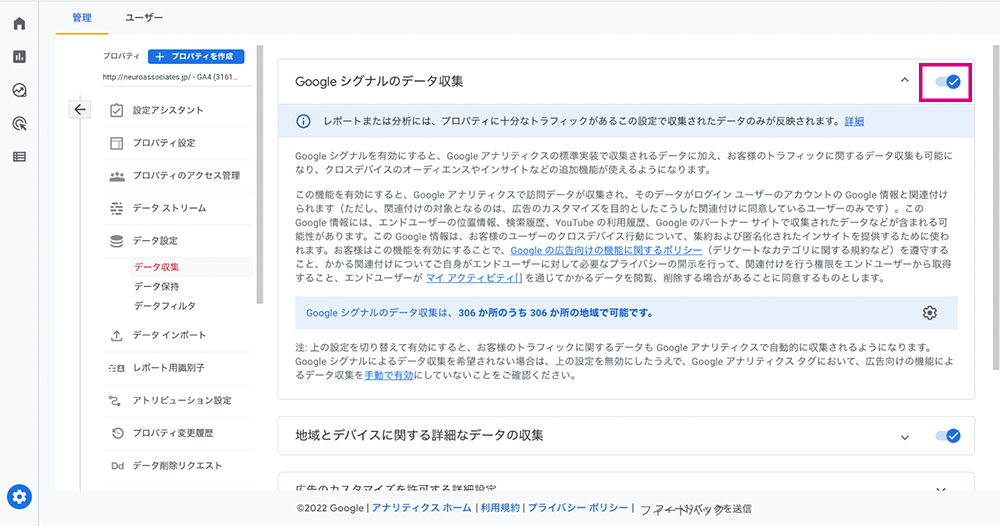Expand the 広告のカスタマイズ section chevron
Image resolution: width=1000 pixels, height=527 pixels.
pyautogui.click(x=940, y=490)
